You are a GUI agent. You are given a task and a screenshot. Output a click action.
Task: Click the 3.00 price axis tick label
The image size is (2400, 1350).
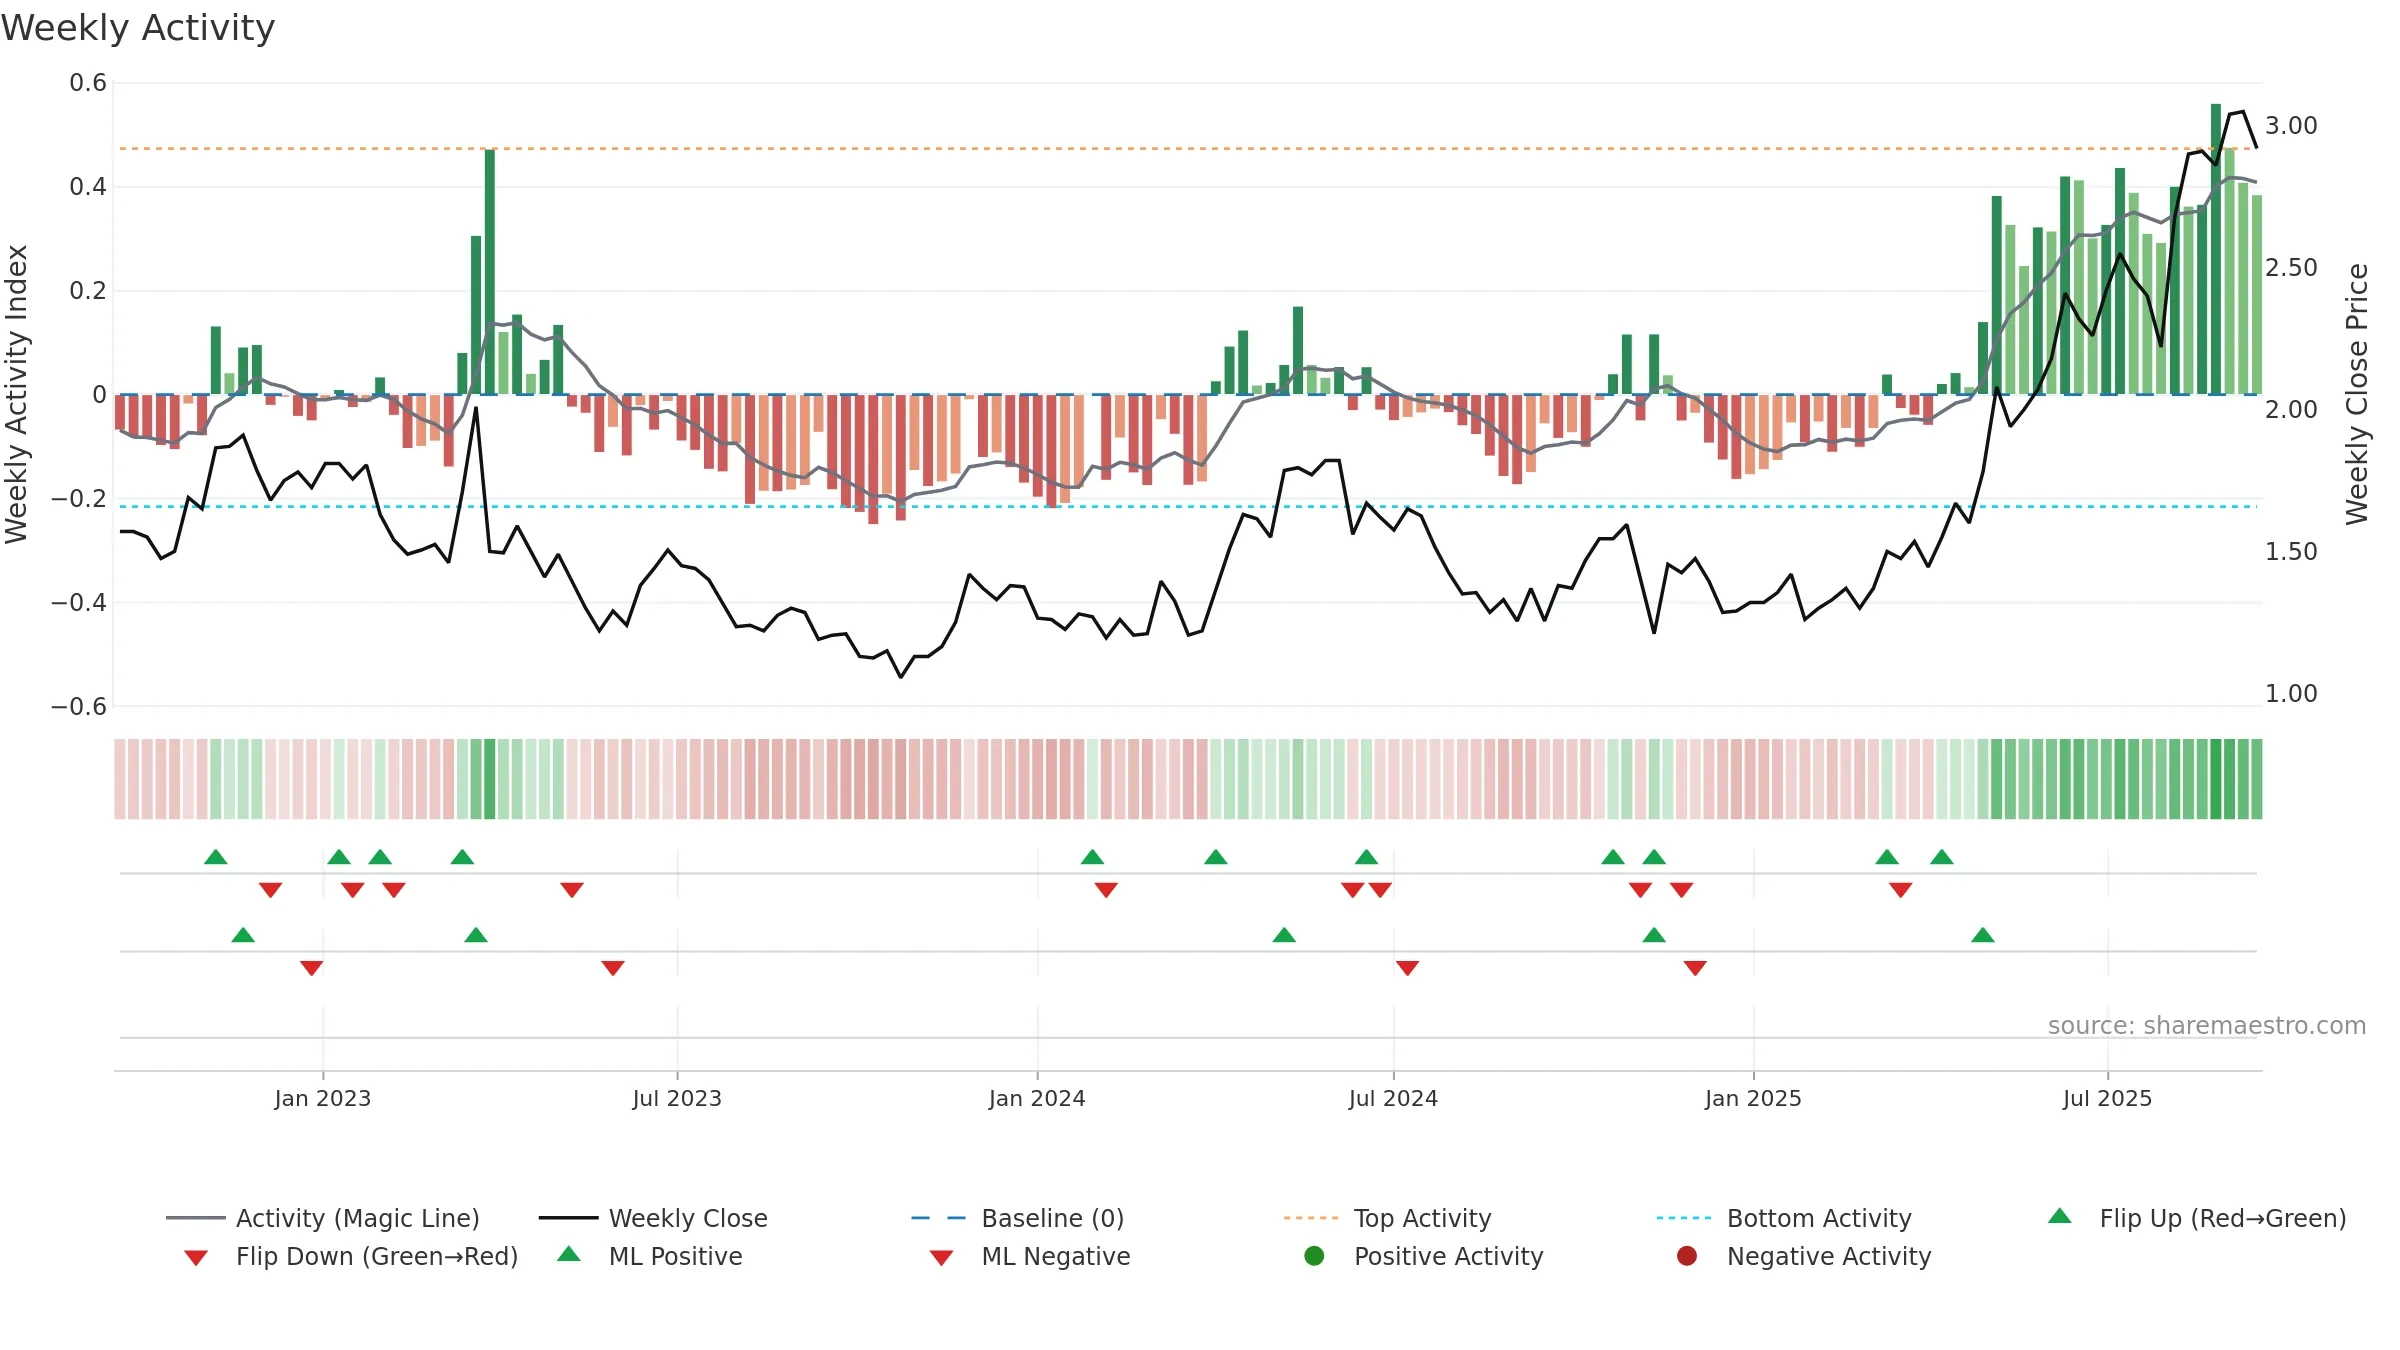click(x=2291, y=126)
